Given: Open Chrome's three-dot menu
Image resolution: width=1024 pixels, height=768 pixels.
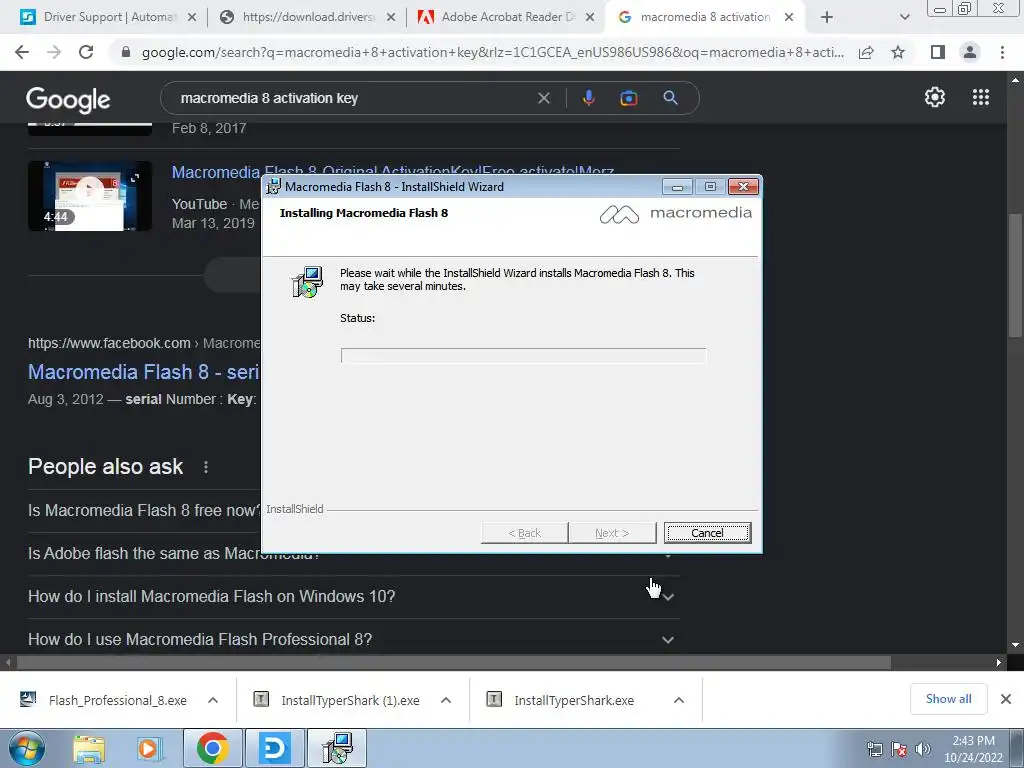Looking at the screenshot, I should (x=1002, y=52).
